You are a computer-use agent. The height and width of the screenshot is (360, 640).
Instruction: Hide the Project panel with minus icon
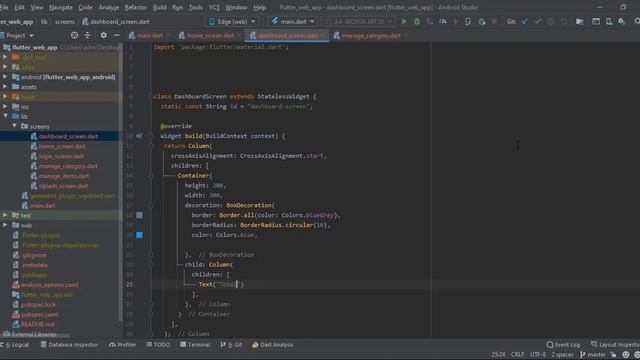116,36
